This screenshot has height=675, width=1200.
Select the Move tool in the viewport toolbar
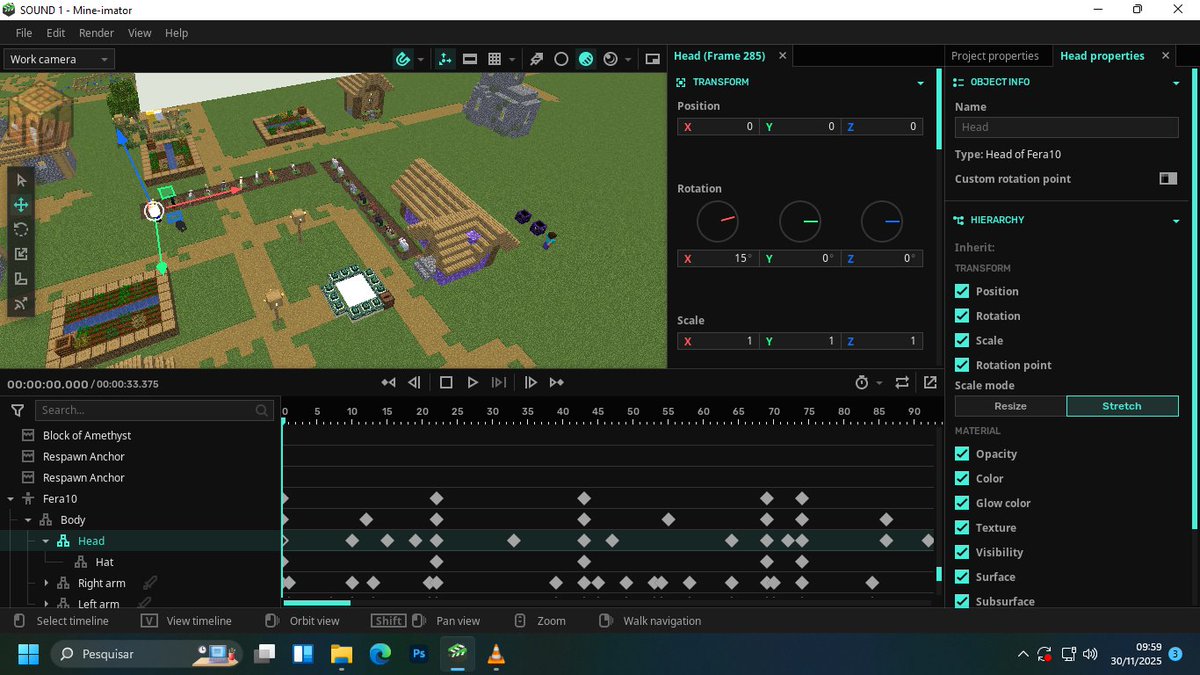point(21,204)
